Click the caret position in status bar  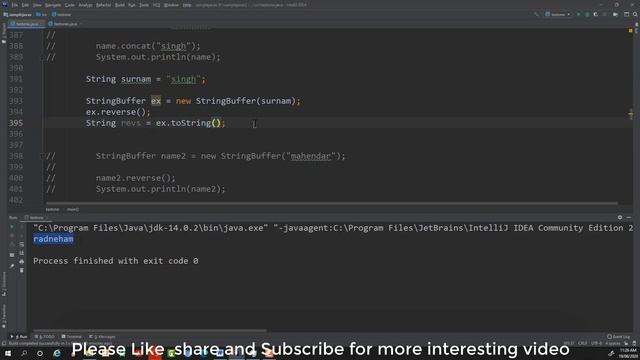pyautogui.click(x=569, y=343)
